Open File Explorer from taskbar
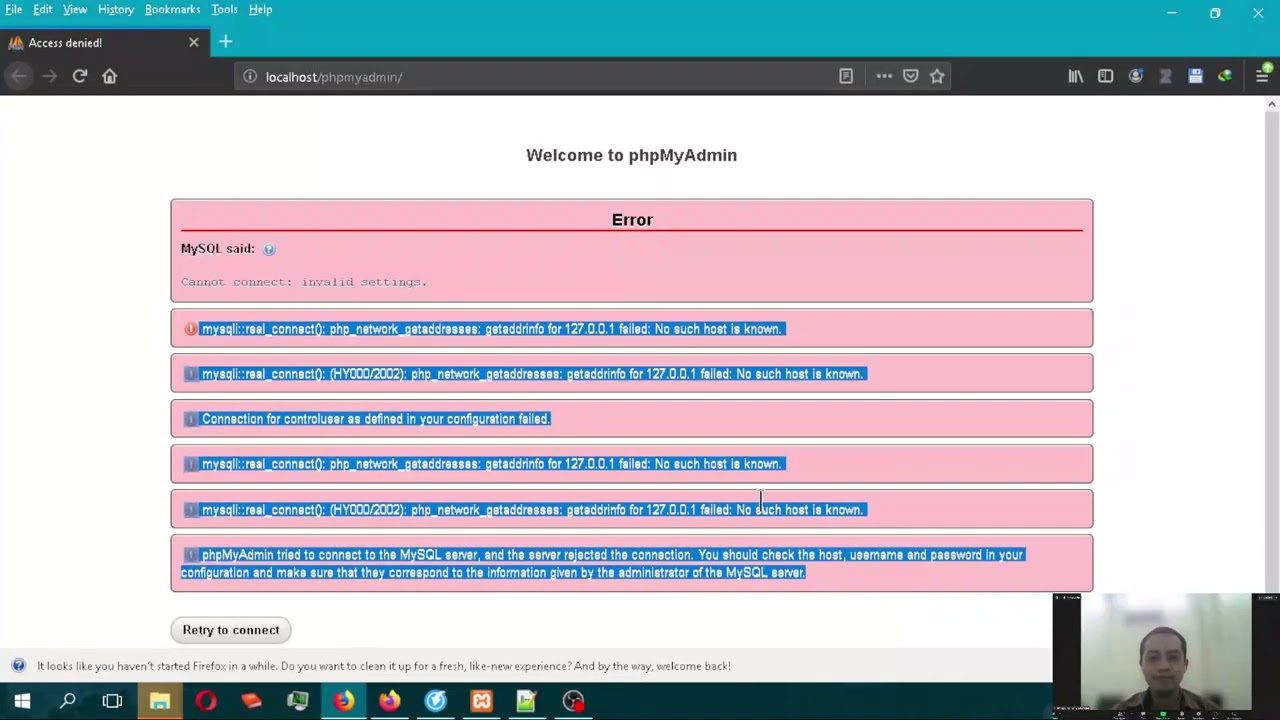 click(159, 701)
